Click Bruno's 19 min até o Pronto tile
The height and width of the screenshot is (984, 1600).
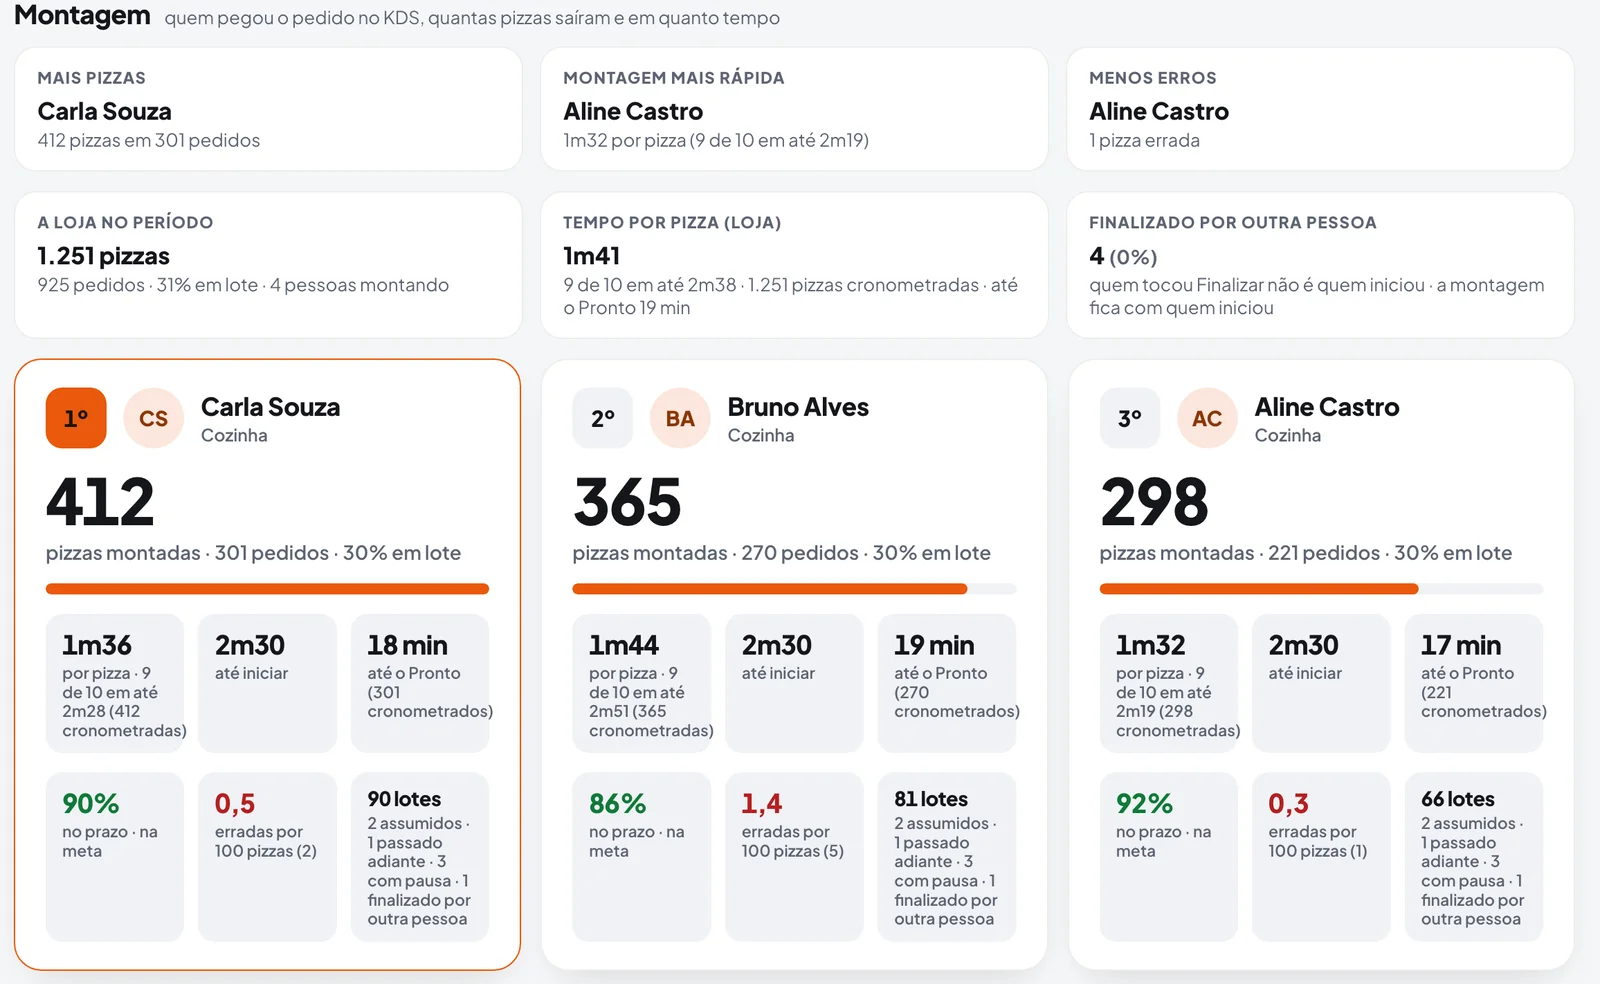click(x=947, y=683)
